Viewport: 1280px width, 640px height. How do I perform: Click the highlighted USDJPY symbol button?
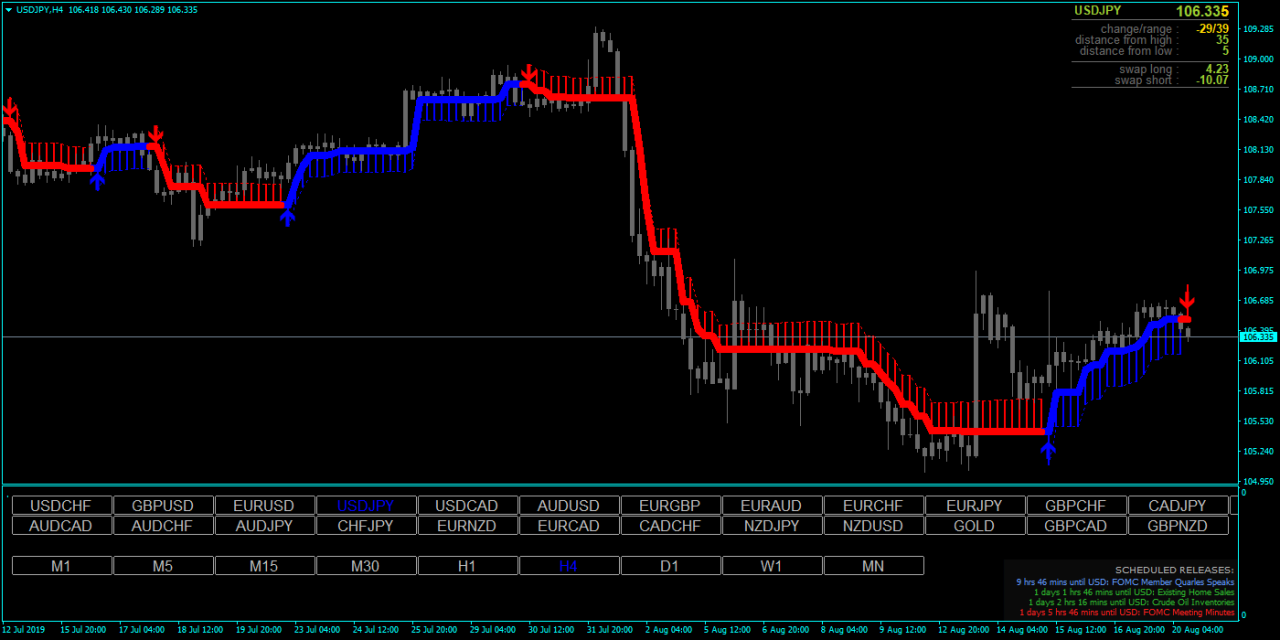(366, 506)
